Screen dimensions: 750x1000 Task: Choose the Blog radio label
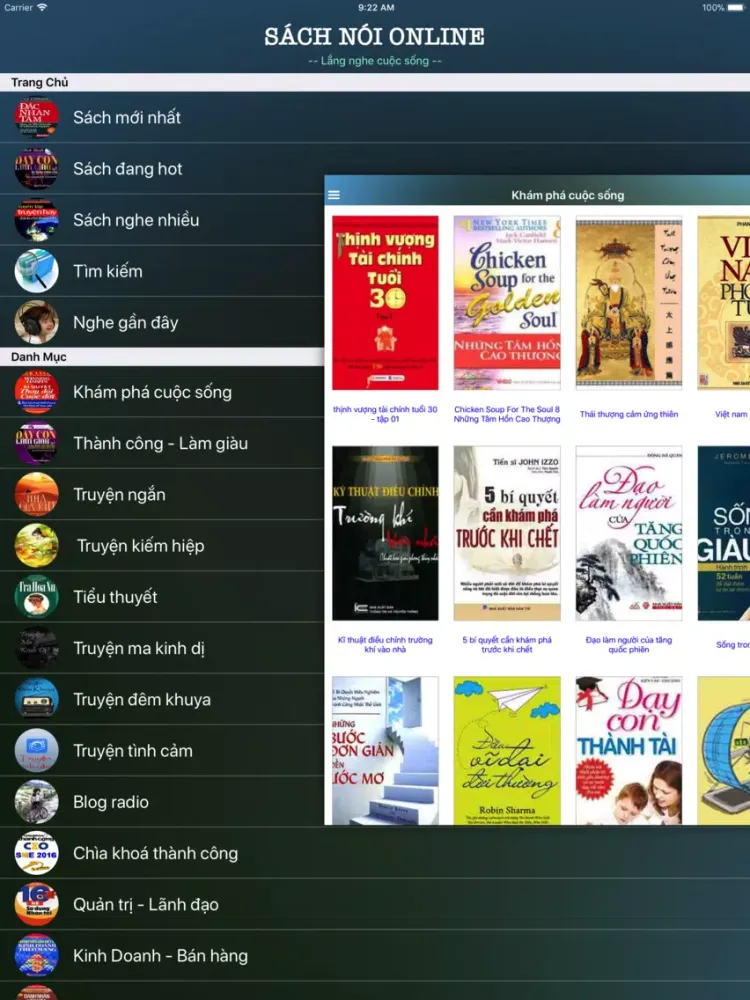coord(111,802)
